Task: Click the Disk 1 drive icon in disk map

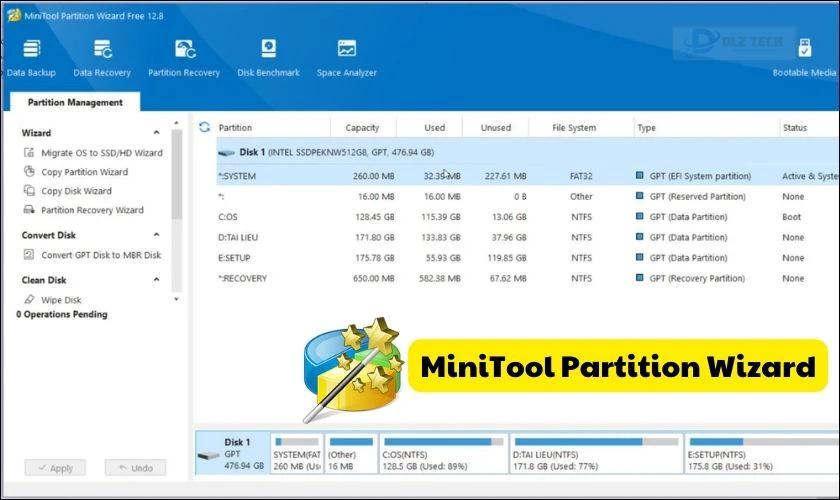Action: tap(208, 456)
